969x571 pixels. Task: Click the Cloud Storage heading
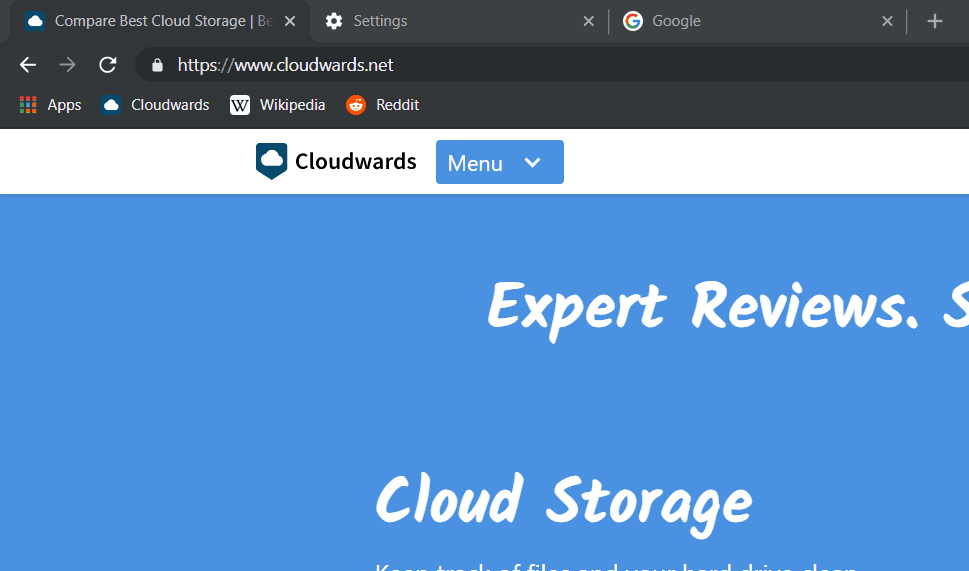point(563,500)
